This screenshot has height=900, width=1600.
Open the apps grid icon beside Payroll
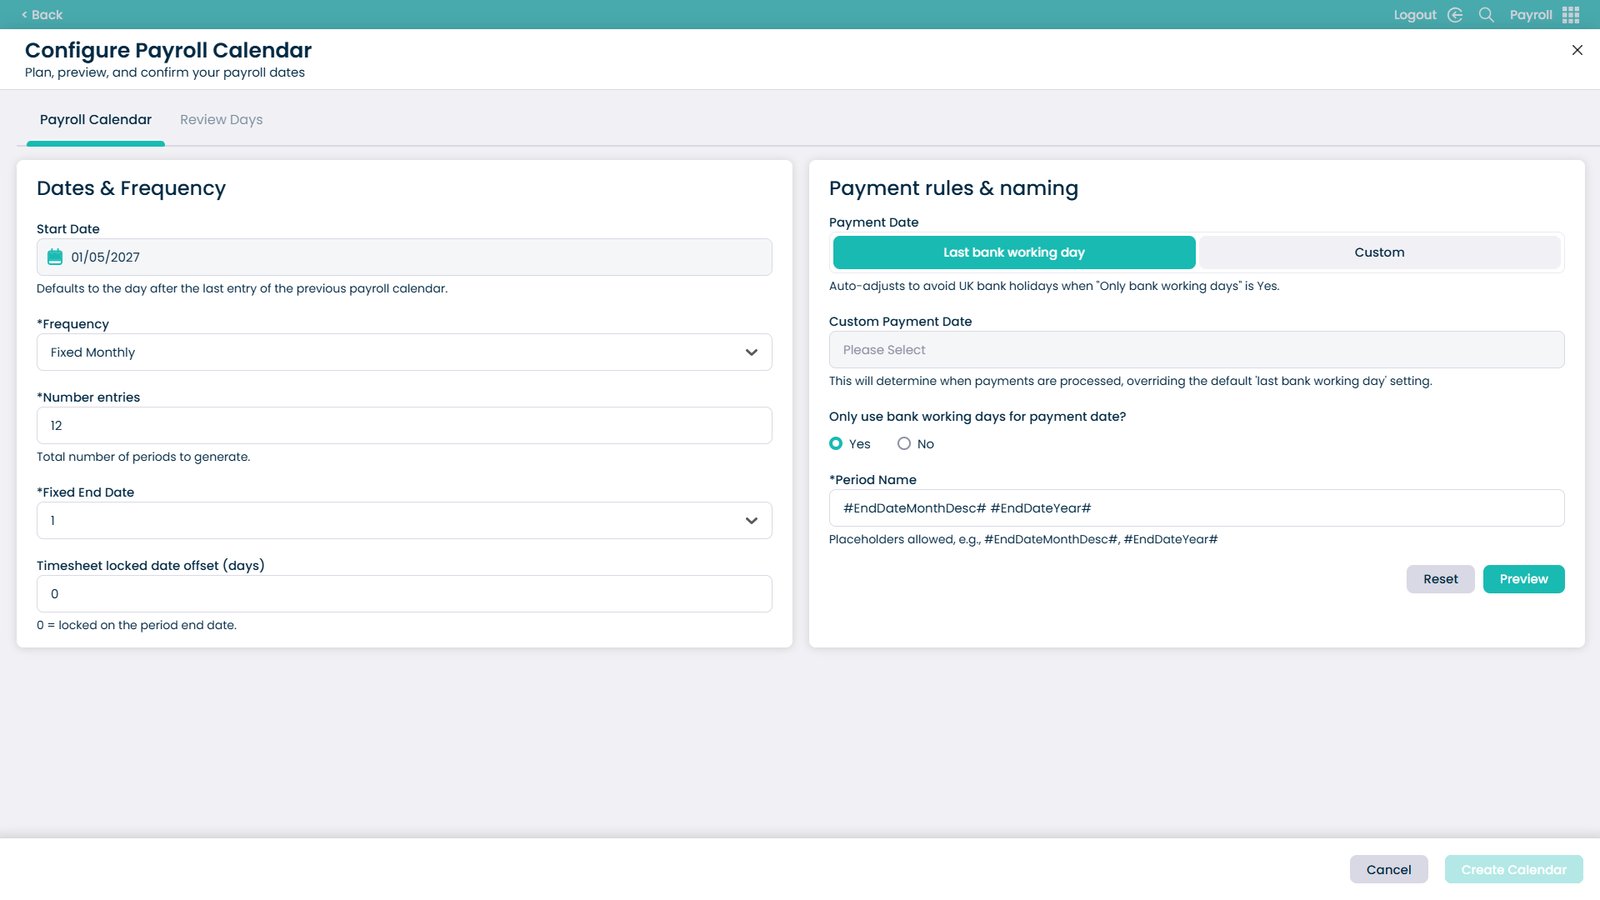pyautogui.click(x=1571, y=15)
